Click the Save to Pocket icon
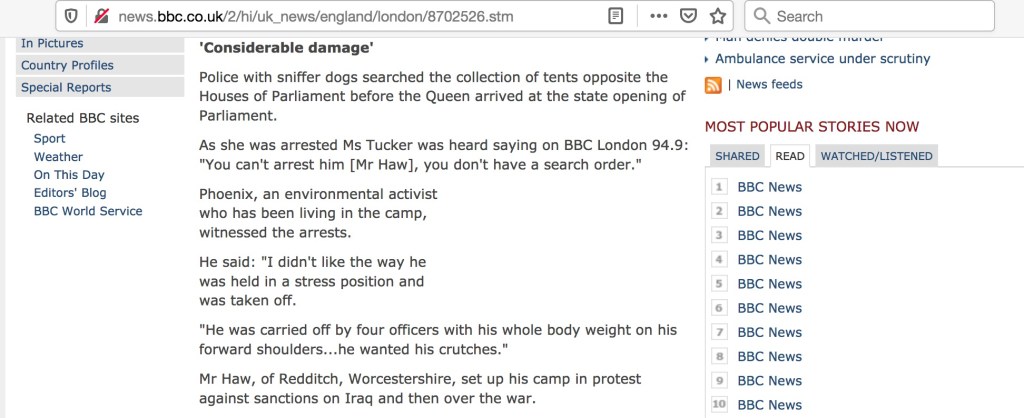Screen dimensions: 1024x418 (x=688, y=16)
